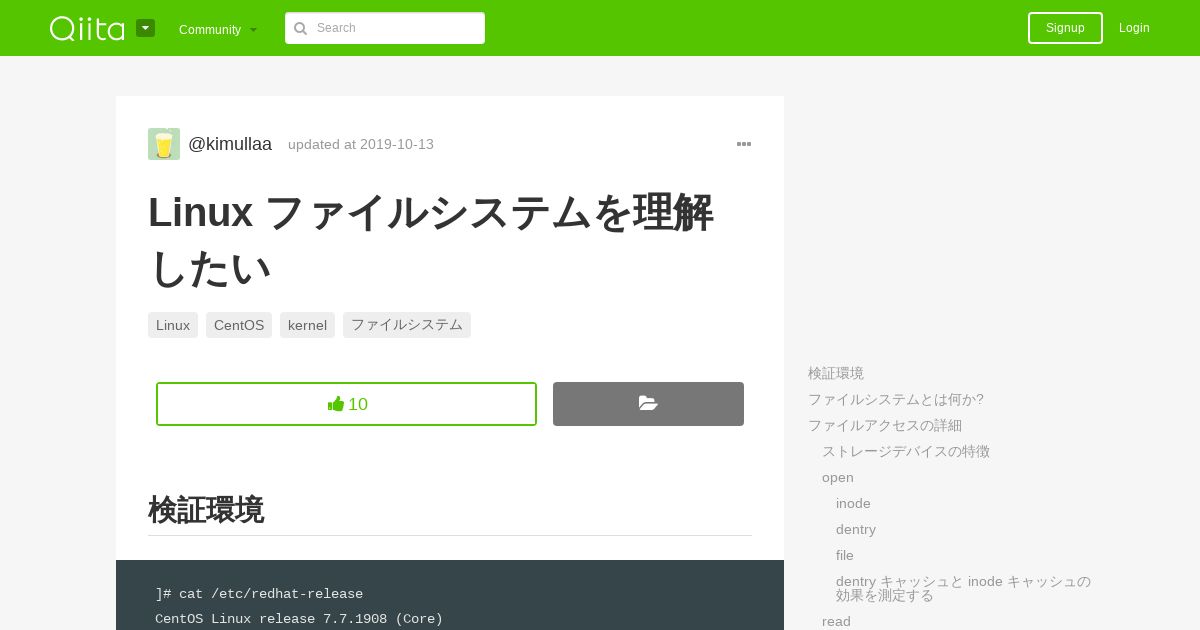Click the Signup button
Screen dimensions: 1200x630
[1065, 28]
